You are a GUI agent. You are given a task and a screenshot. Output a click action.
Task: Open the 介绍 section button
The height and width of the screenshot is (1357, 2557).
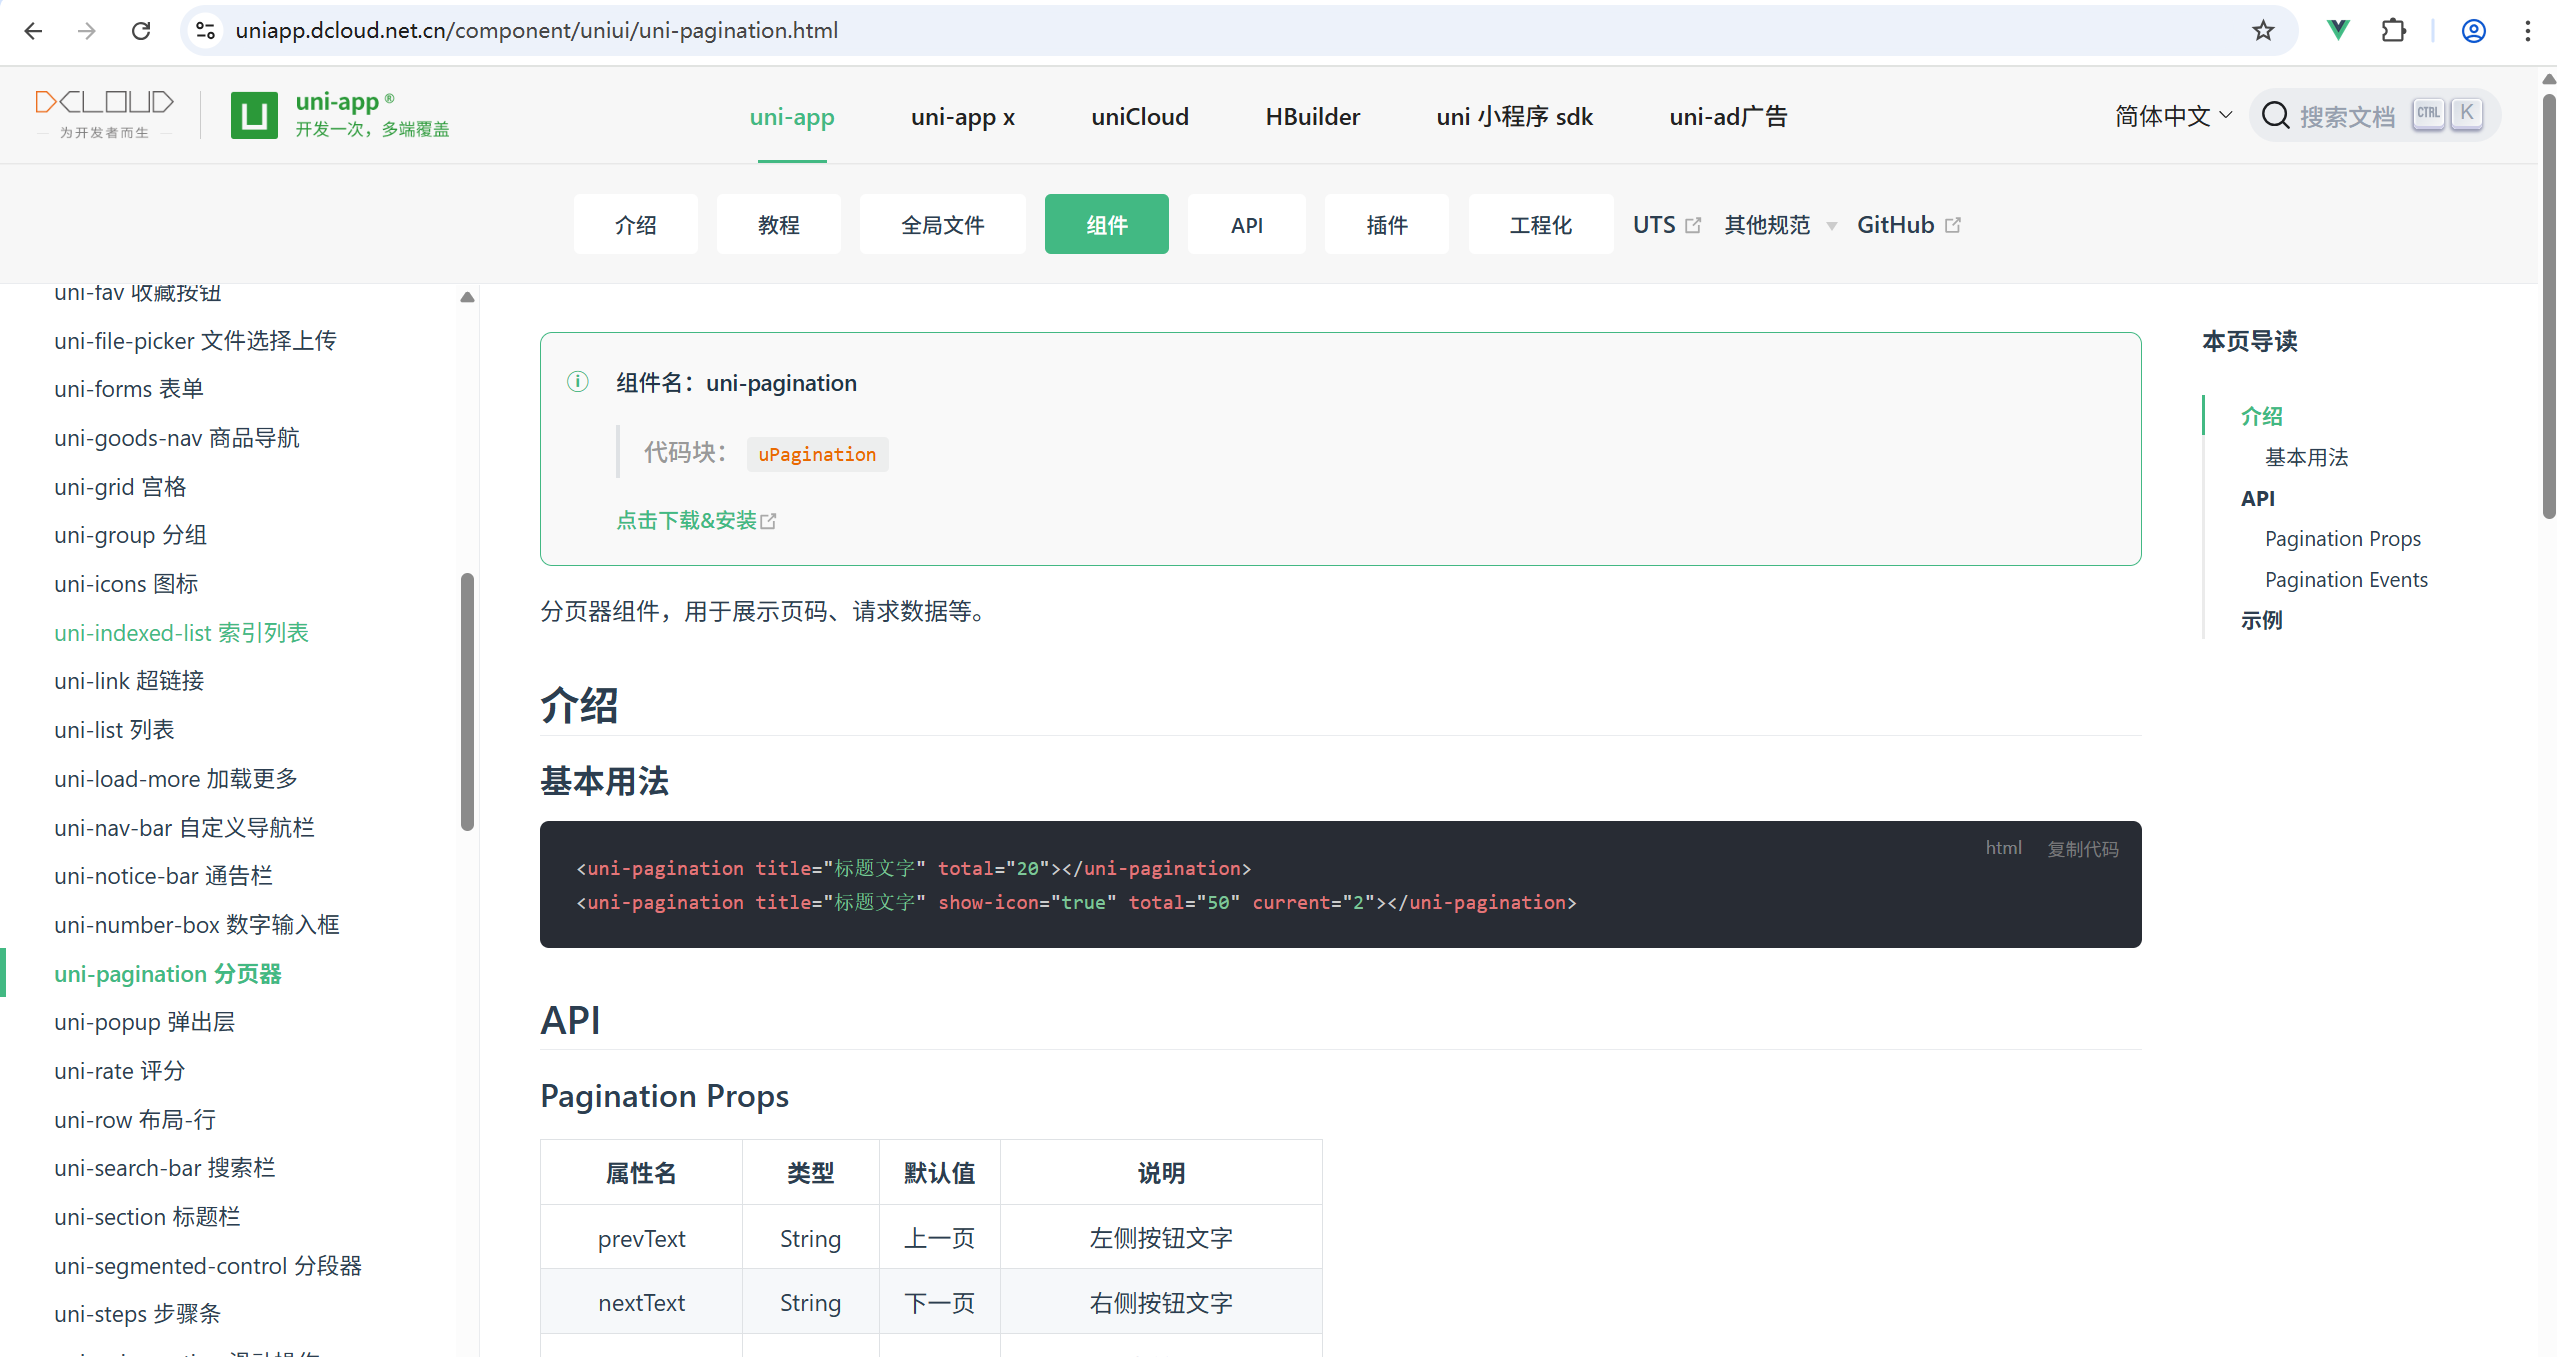(x=636, y=224)
